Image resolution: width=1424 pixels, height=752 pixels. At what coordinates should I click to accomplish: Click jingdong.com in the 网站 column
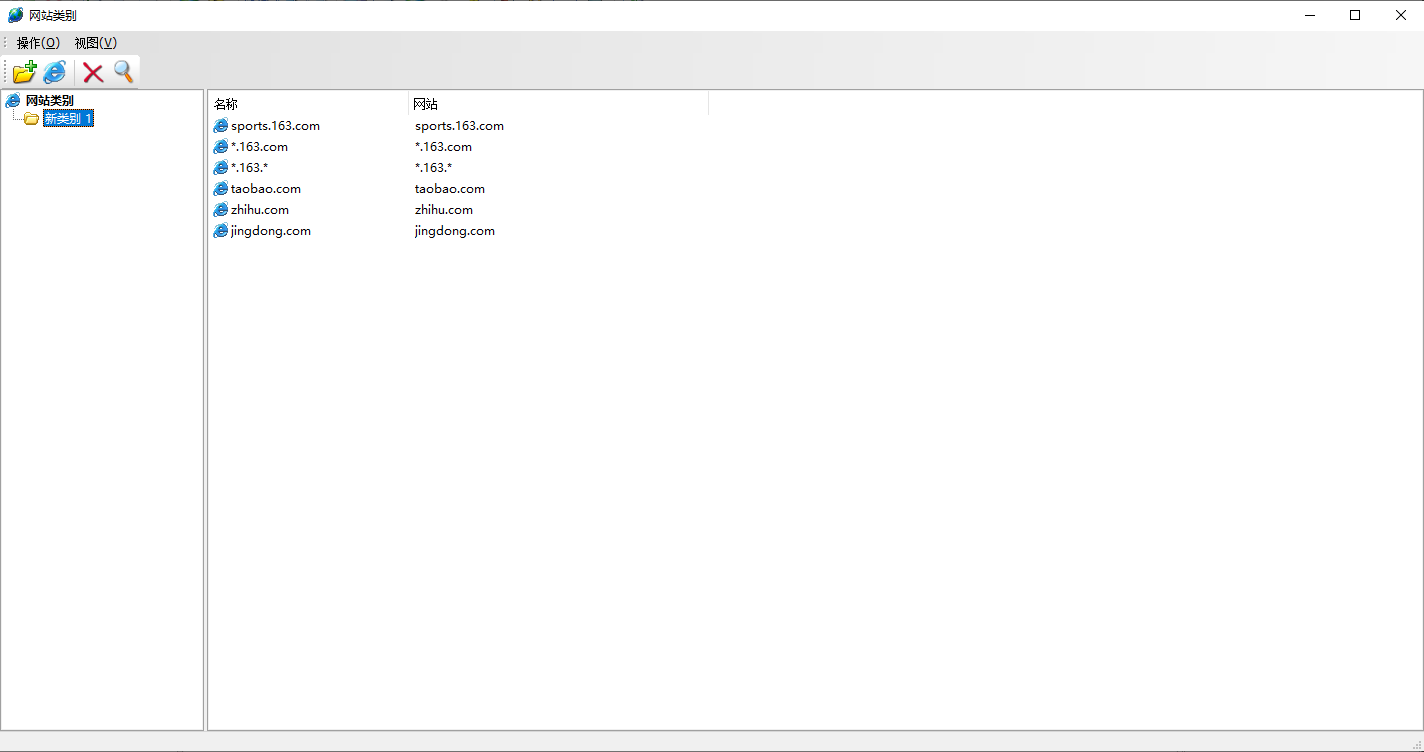(455, 231)
